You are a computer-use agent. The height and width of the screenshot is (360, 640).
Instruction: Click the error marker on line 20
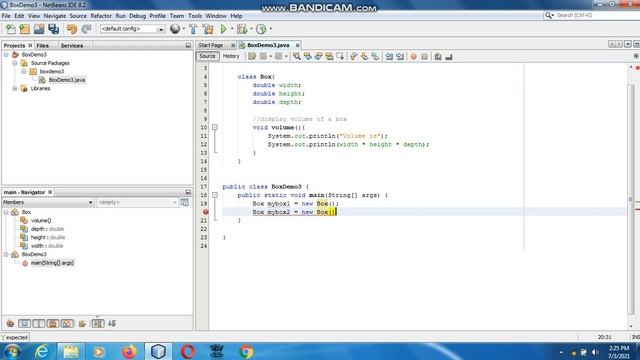coord(205,212)
